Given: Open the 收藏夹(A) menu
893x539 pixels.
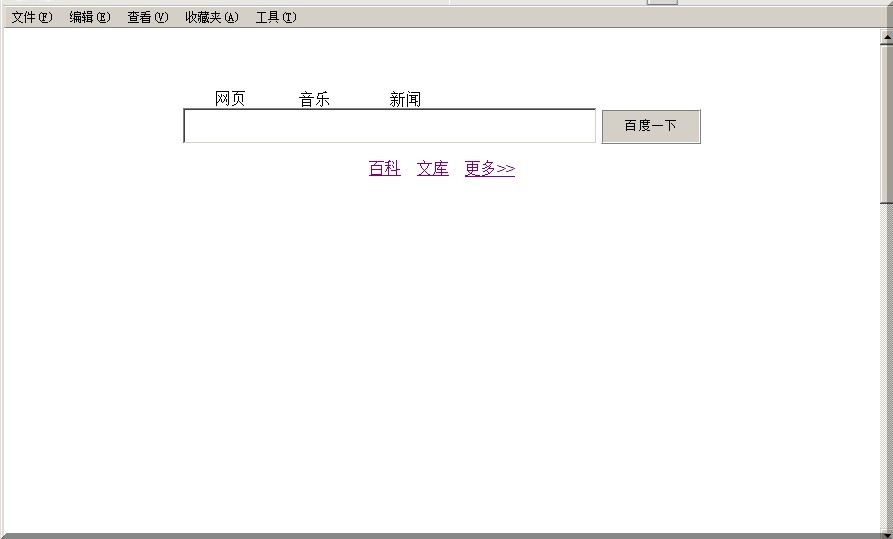Looking at the screenshot, I should coord(211,17).
